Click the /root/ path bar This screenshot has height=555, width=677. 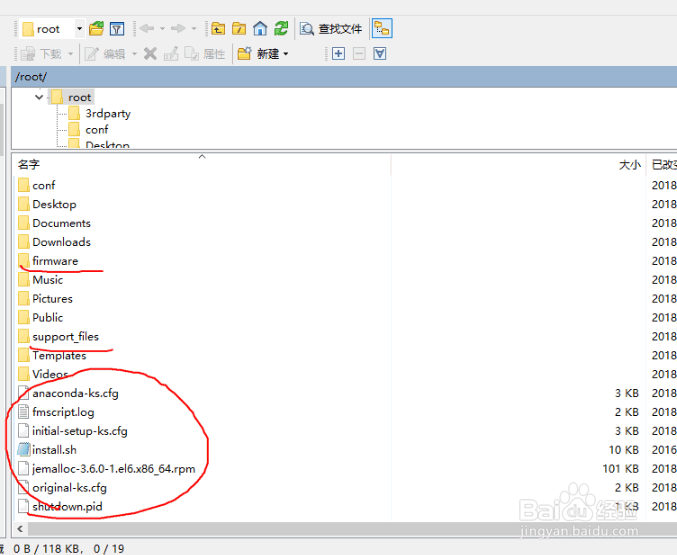tap(344, 77)
